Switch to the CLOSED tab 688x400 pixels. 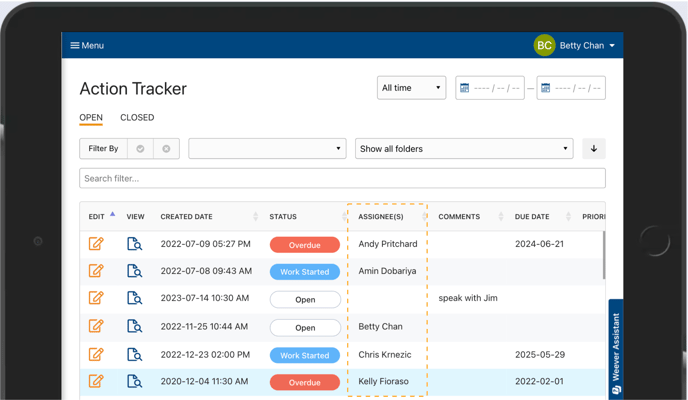[x=137, y=117]
